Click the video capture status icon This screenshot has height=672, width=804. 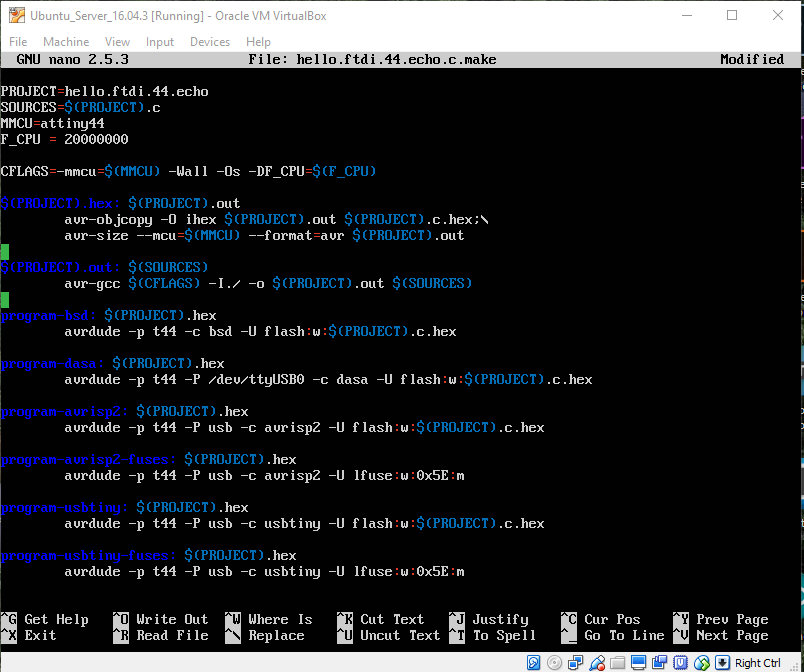point(659,663)
